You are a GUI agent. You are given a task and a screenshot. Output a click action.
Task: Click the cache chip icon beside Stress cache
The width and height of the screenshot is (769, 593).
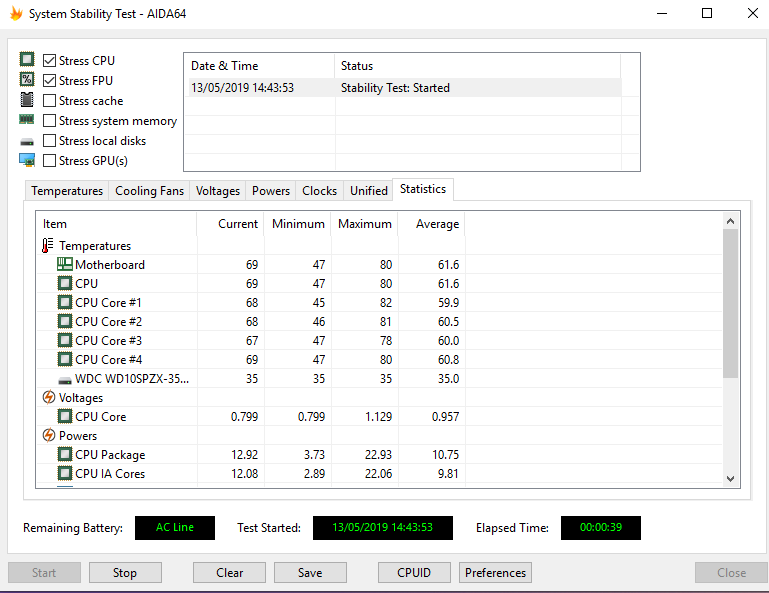(x=27, y=100)
